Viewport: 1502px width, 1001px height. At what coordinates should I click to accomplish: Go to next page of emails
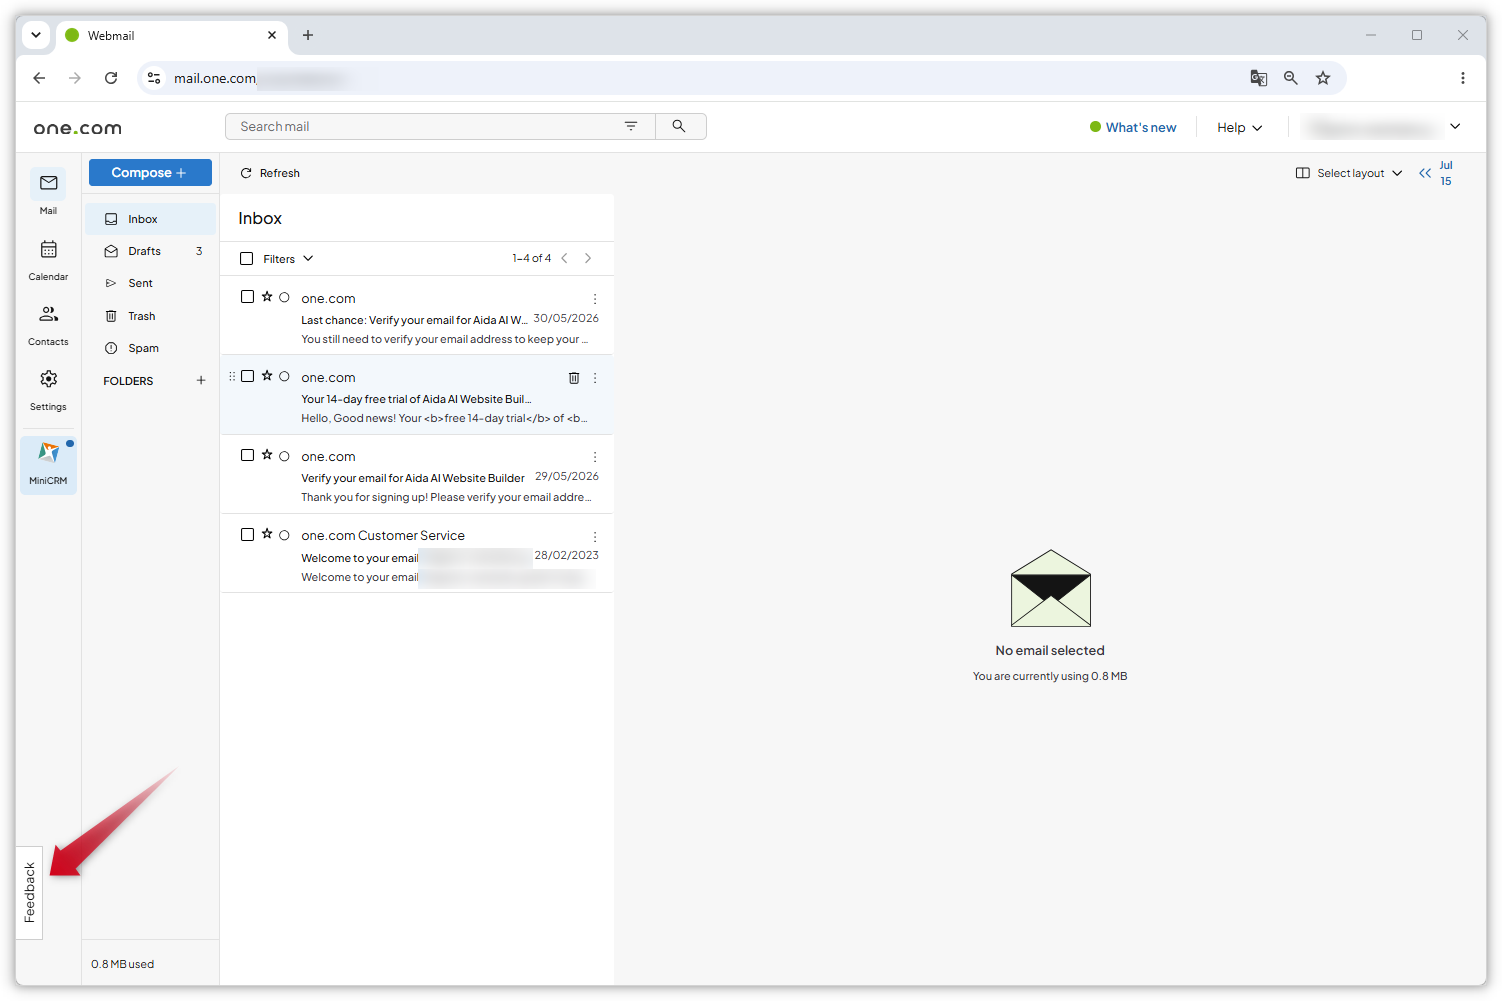point(588,258)
